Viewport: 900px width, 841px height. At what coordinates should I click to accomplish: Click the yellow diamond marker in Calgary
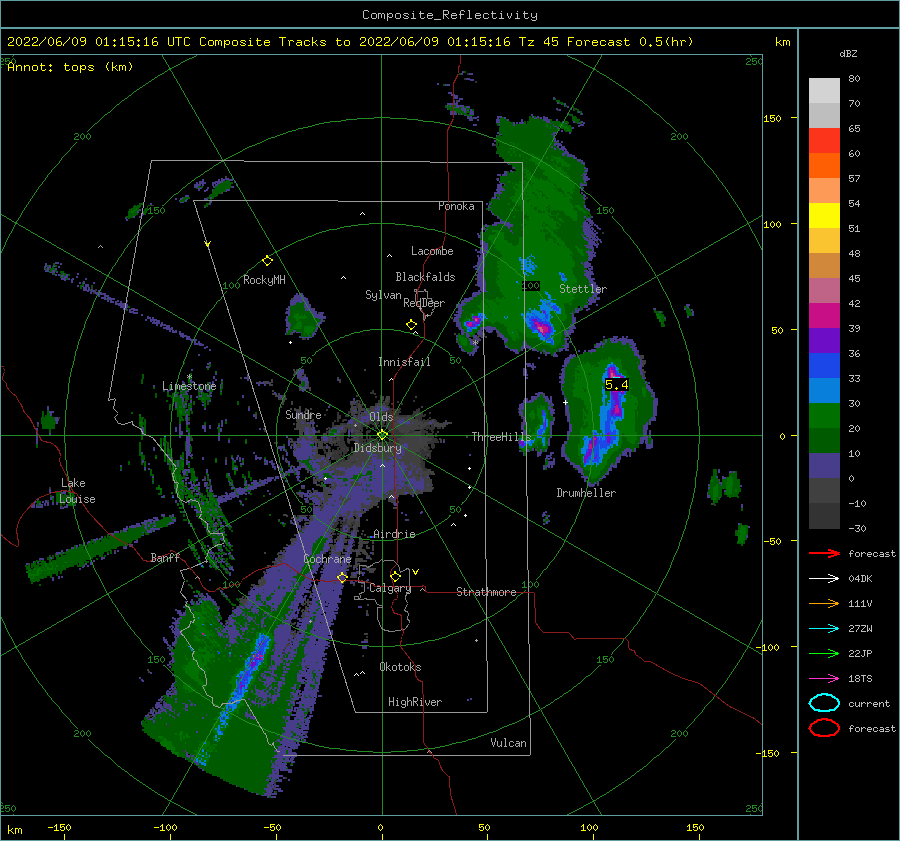(395, 576)
